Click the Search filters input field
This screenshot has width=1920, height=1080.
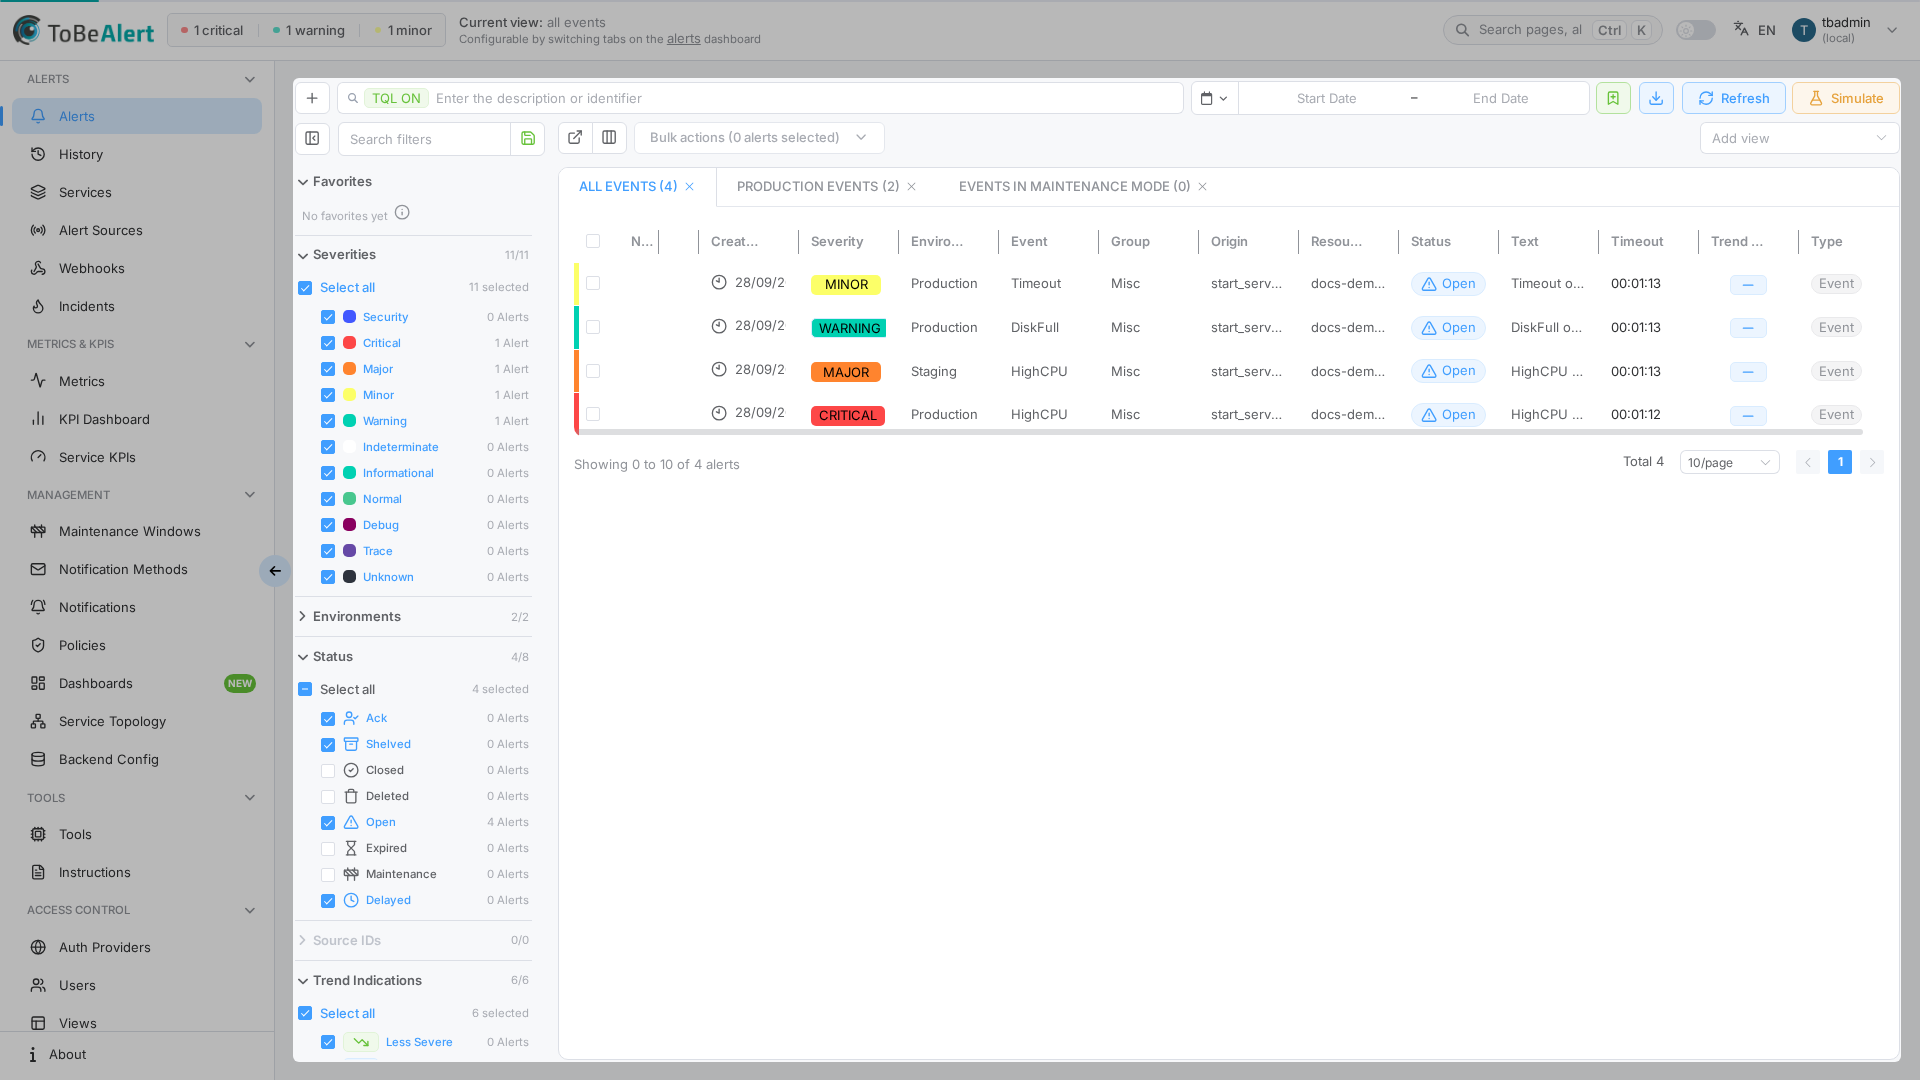(x=424, y=139)
